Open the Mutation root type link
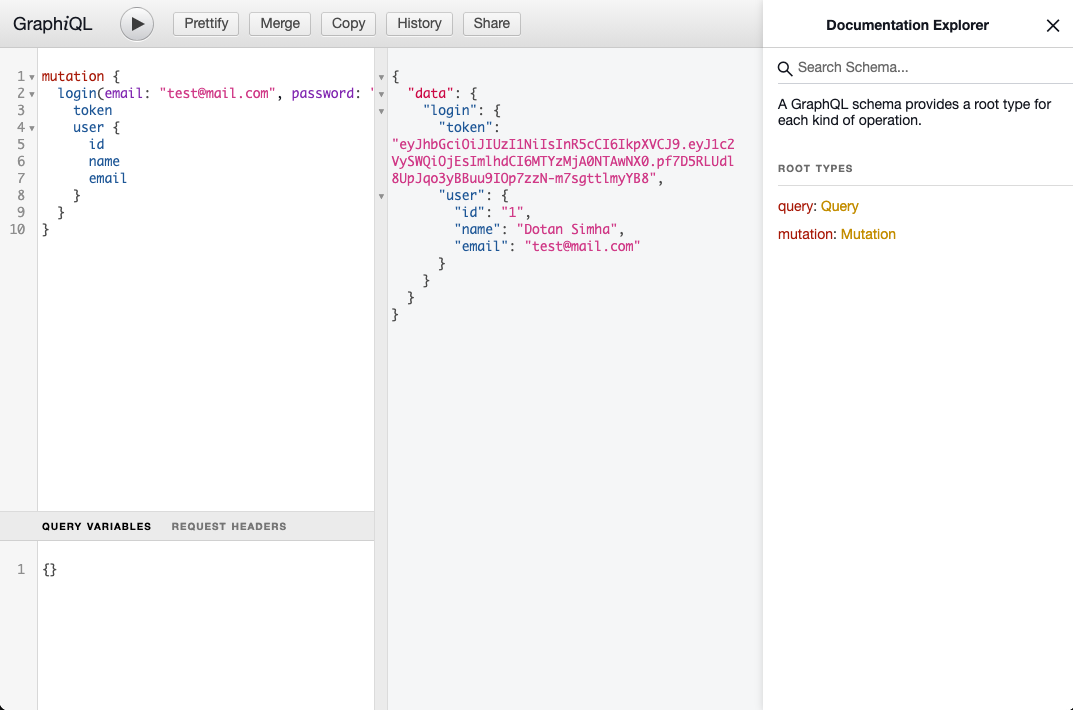This screenshot has width=1073, height=710. [x=868, y=235]
